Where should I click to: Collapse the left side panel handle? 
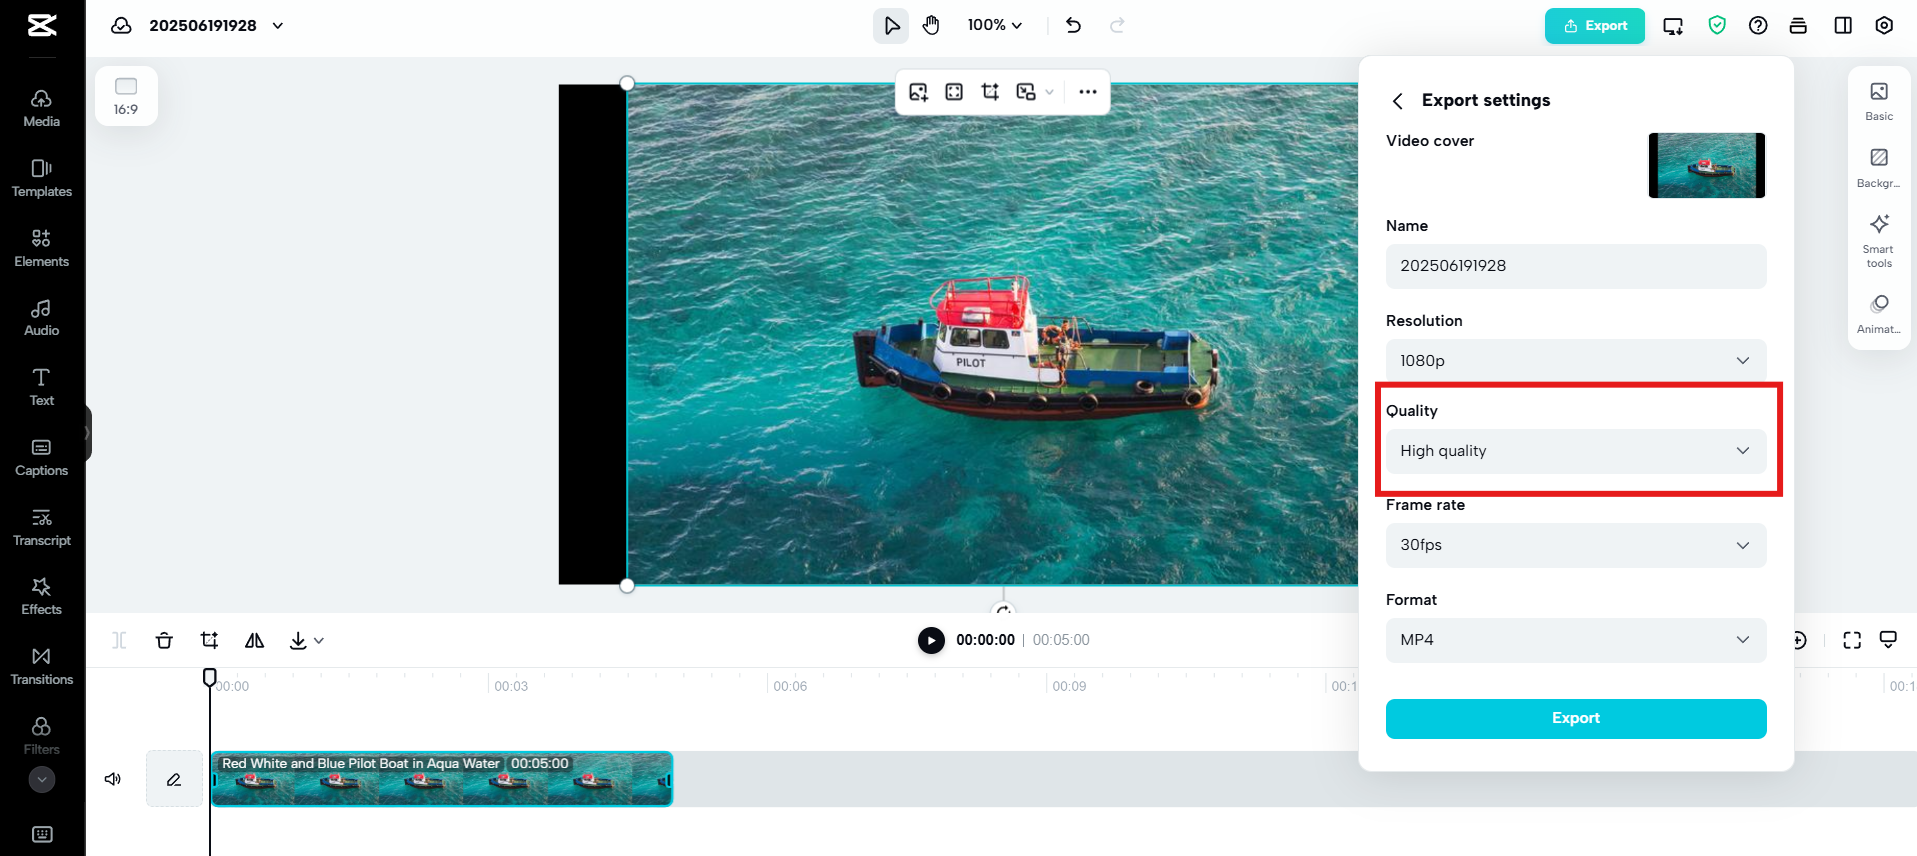coord(88,433)
